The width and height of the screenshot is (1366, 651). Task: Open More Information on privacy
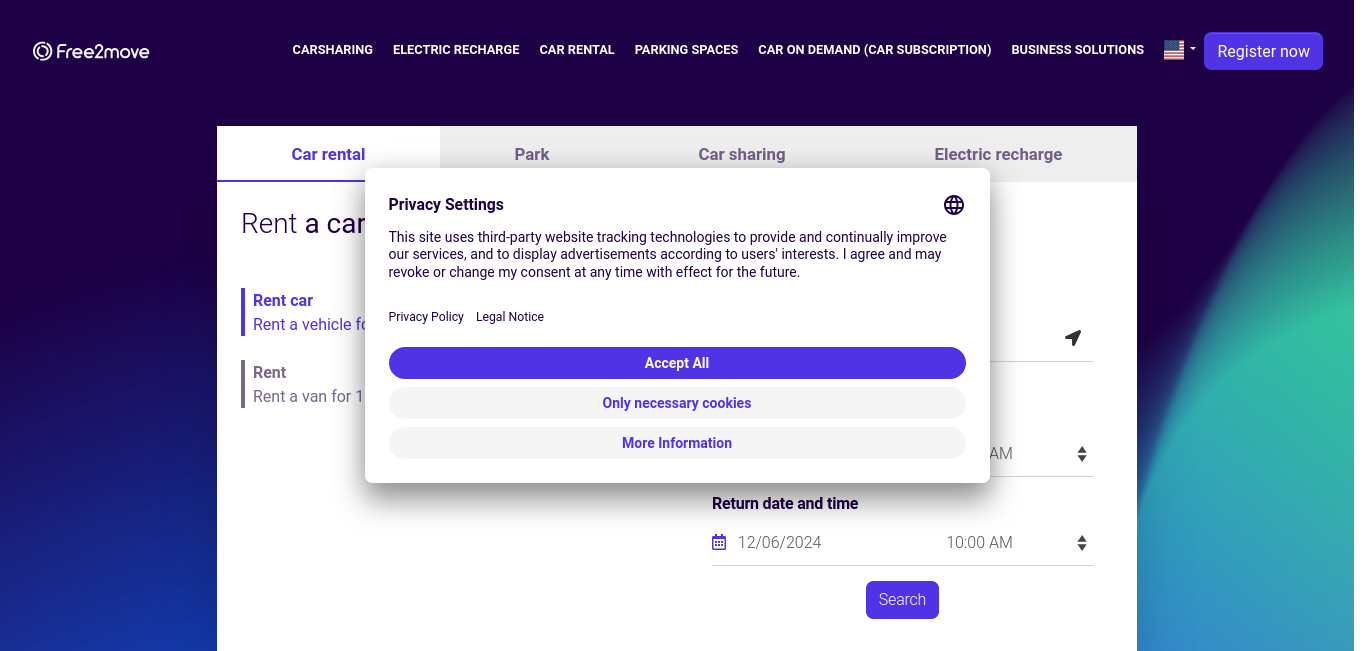[x=677, y=443]
